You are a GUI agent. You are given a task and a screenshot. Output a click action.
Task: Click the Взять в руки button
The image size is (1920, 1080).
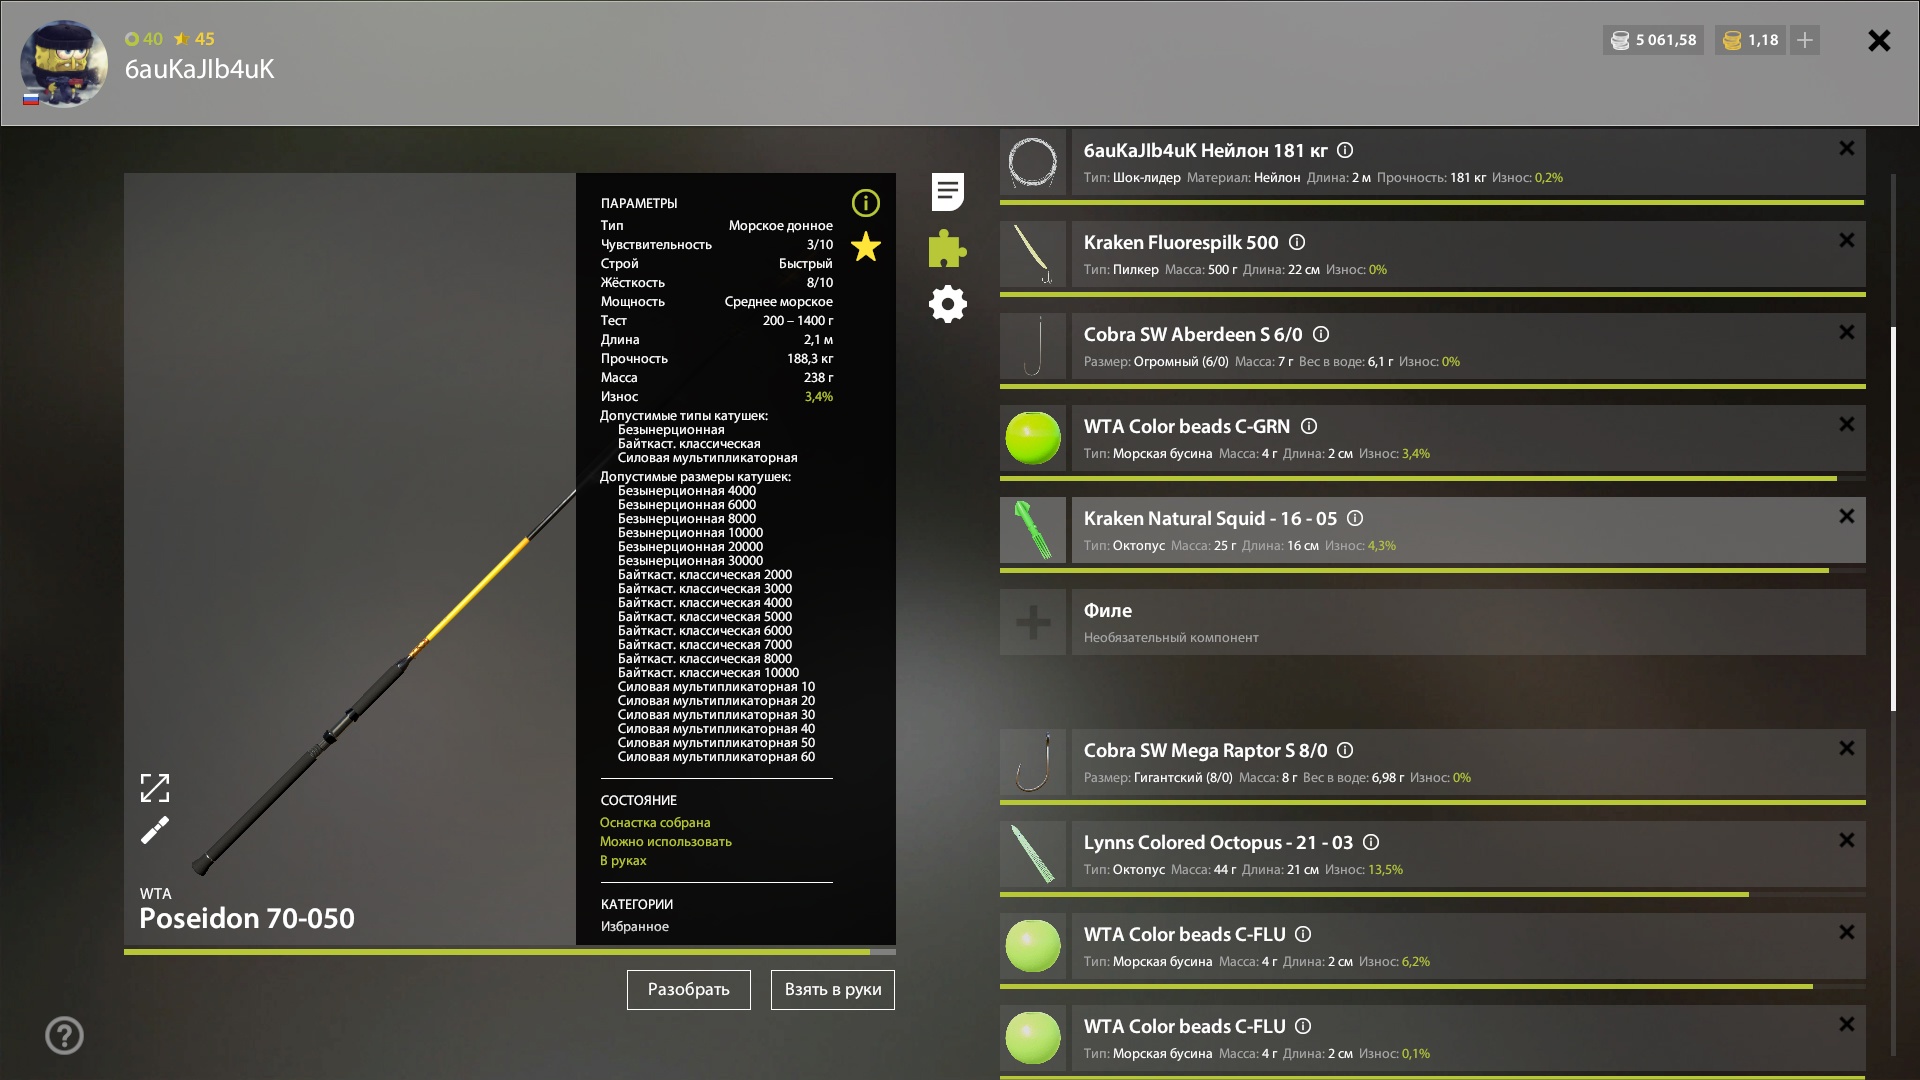(x=833, y=989)
